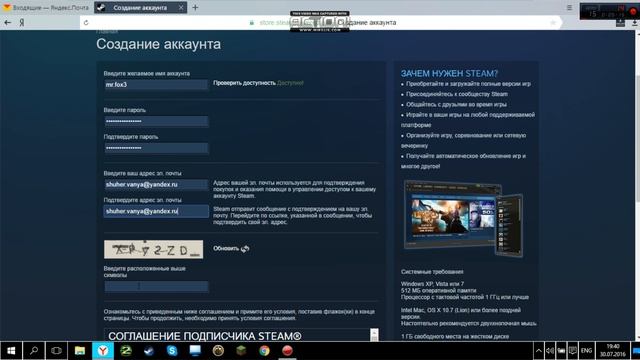Image resolution: width=640 pixels, height=360 pixels.
Task: Focus the Введите пароль field
Action: 156,121
